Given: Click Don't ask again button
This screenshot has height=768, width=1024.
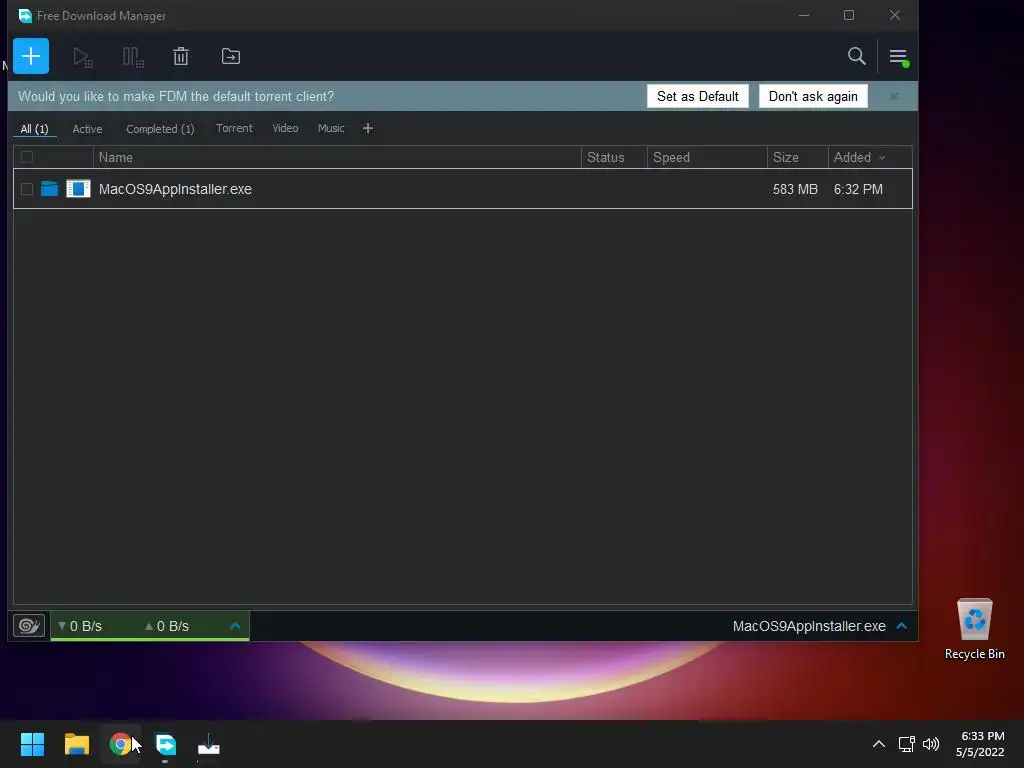Looking at the screenshot, I should point(813,96).
